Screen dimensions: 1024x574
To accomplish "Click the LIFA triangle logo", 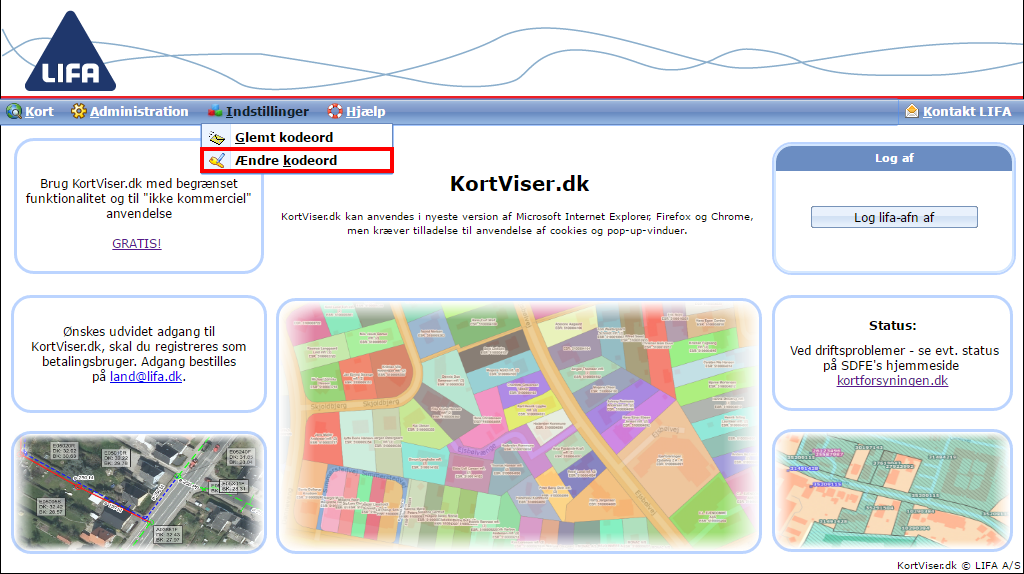I will click(71, 52).
